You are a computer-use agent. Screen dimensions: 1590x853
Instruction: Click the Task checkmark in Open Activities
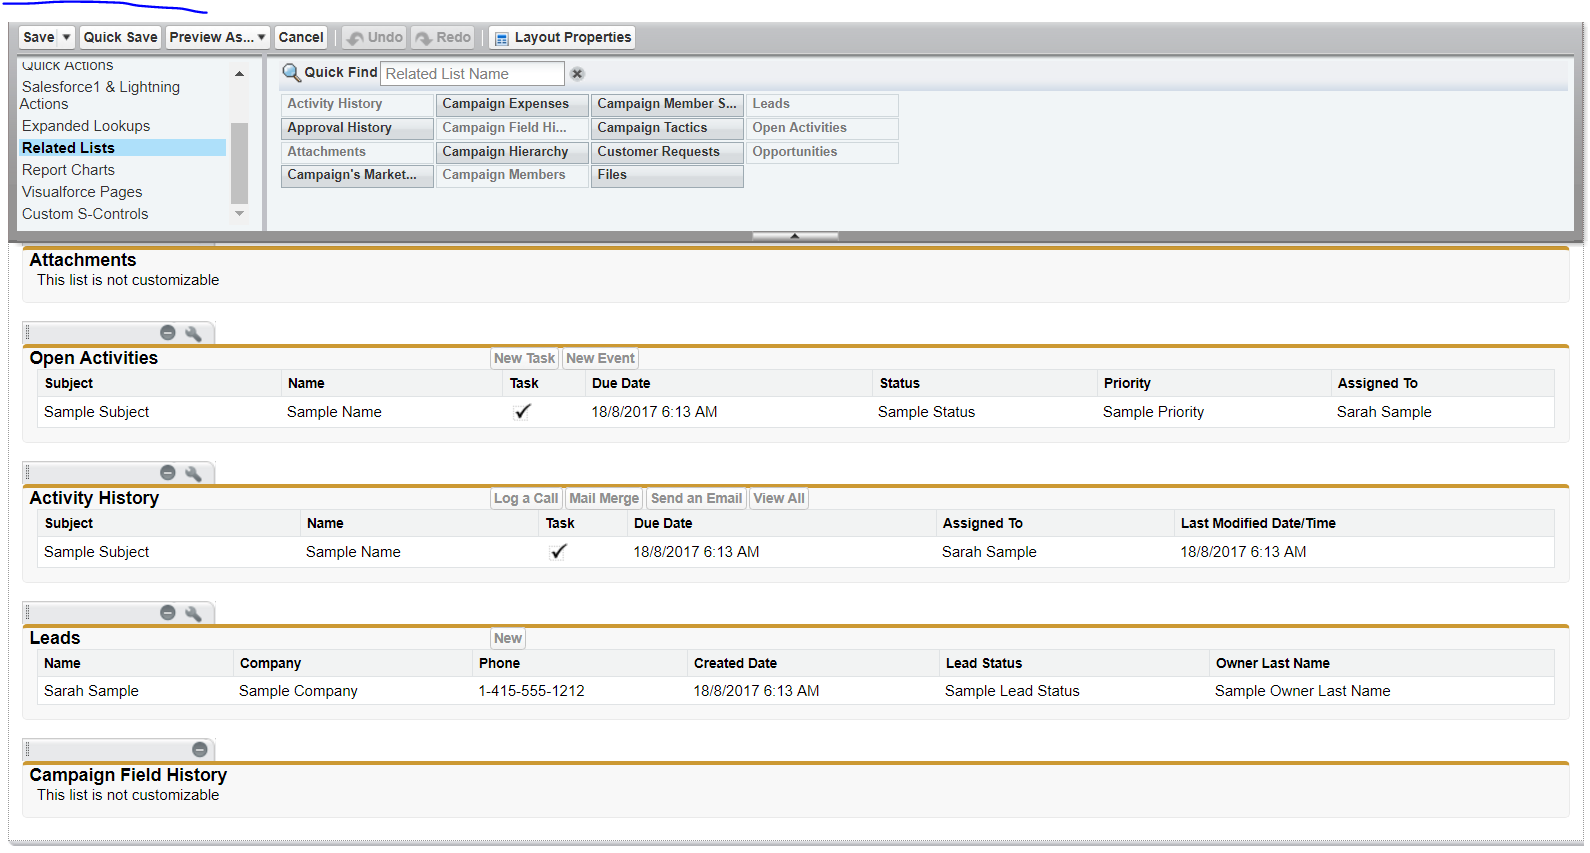coord(522,412)
